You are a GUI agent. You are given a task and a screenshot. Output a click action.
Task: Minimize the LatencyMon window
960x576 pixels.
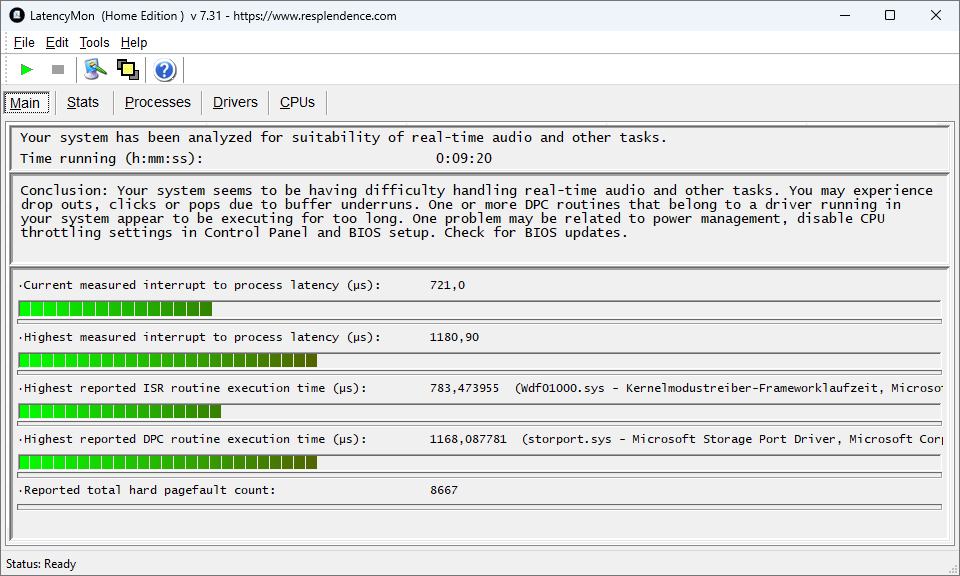point(845,15)
